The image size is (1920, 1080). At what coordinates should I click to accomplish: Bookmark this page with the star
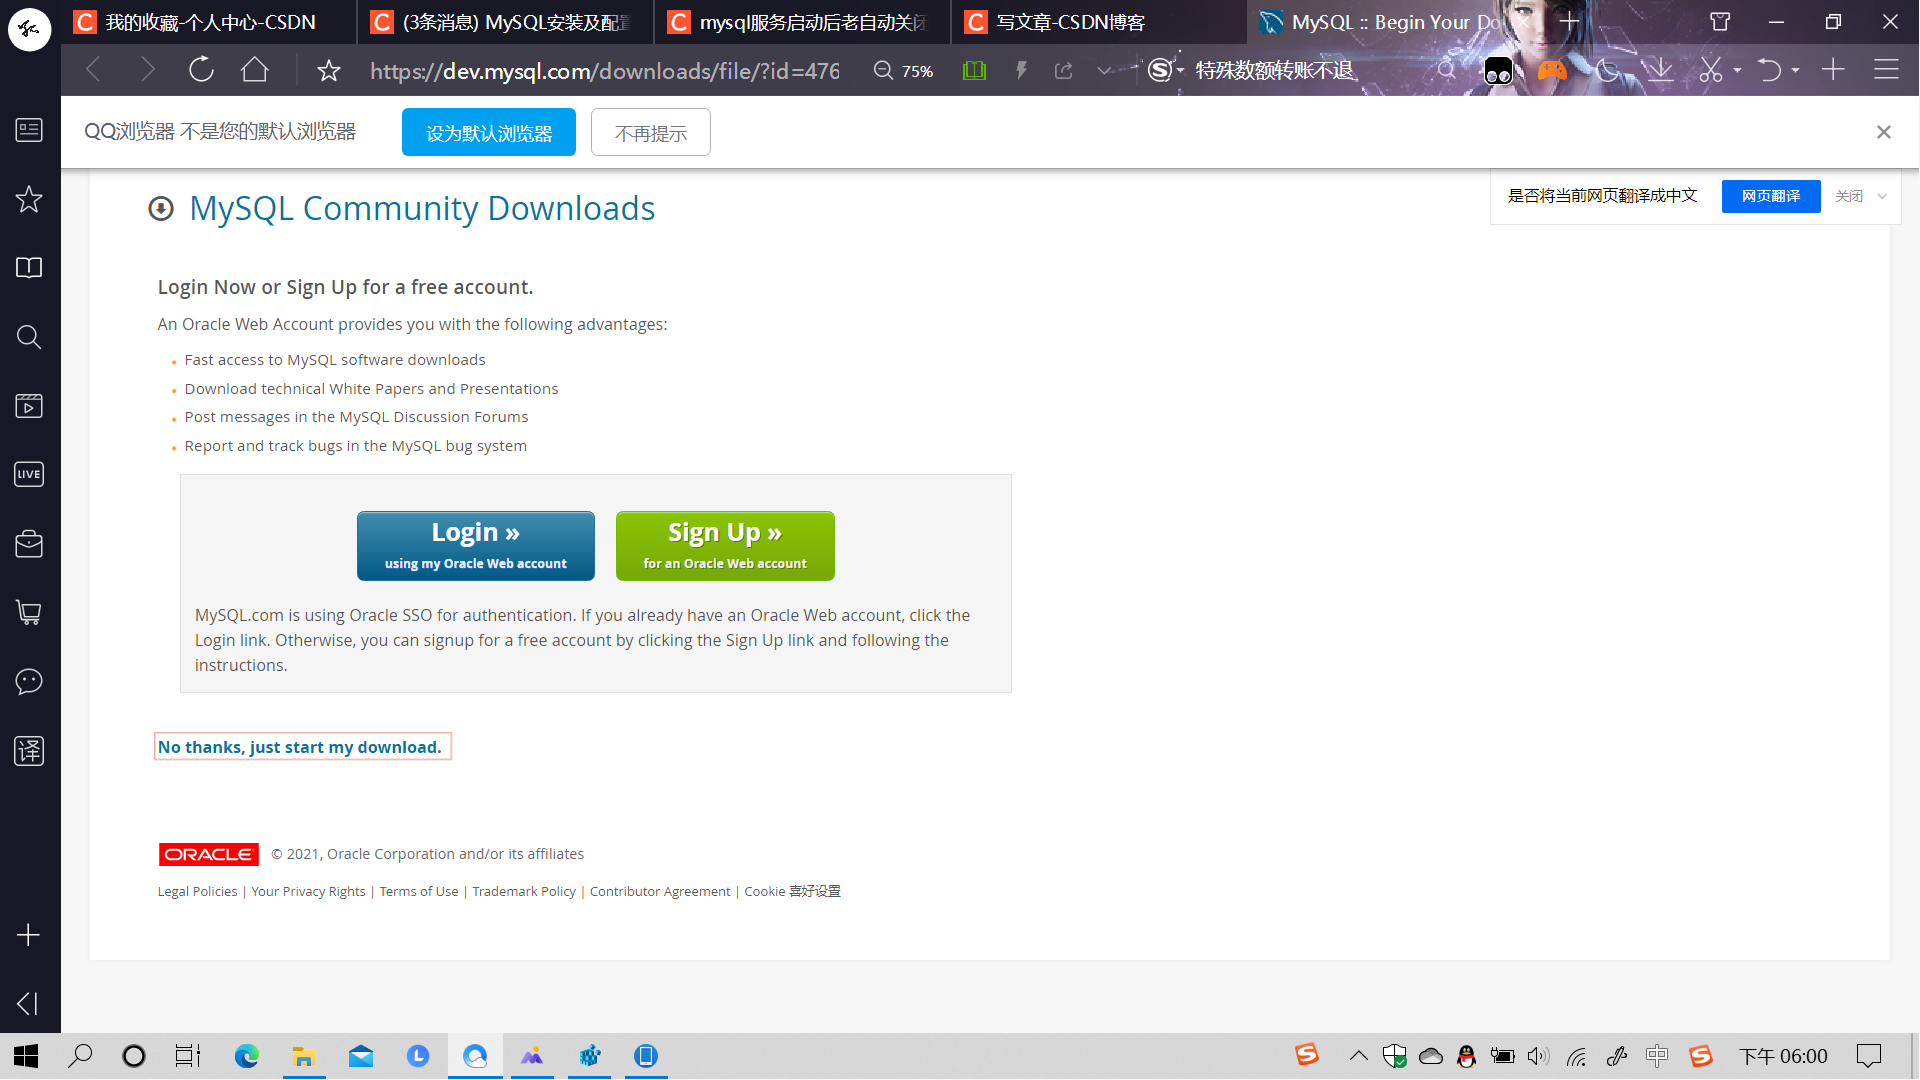(x=329, y=71)
